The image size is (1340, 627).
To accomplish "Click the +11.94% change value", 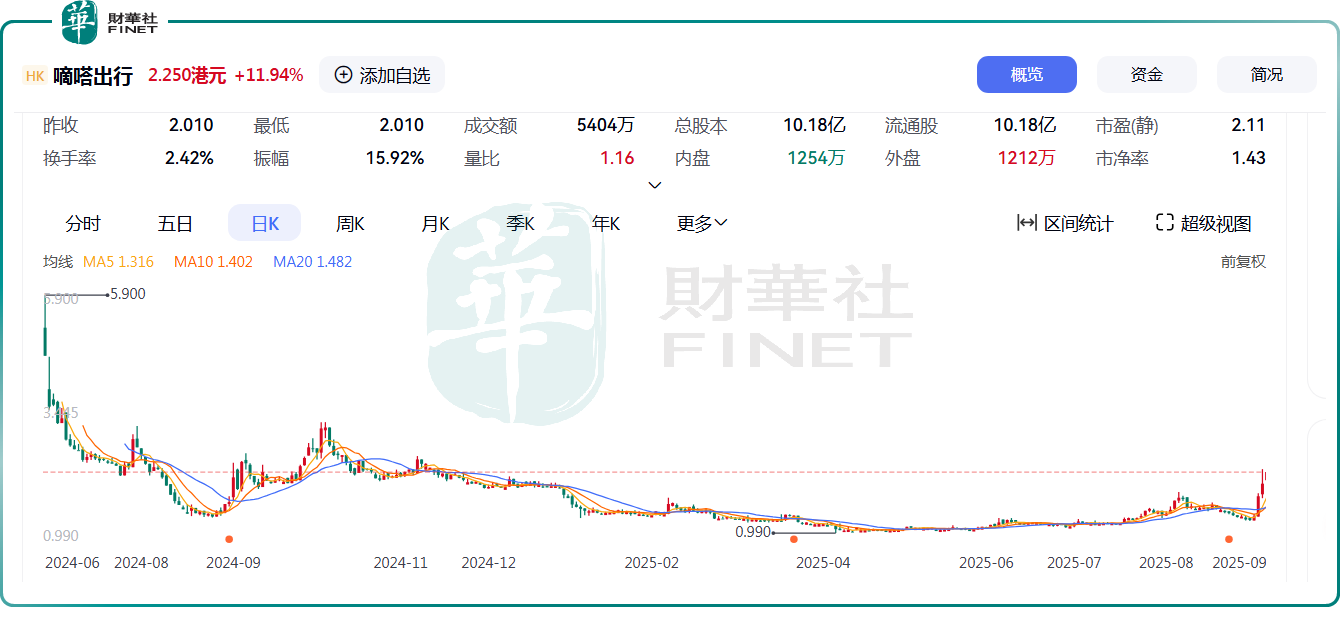I will 269,76.
